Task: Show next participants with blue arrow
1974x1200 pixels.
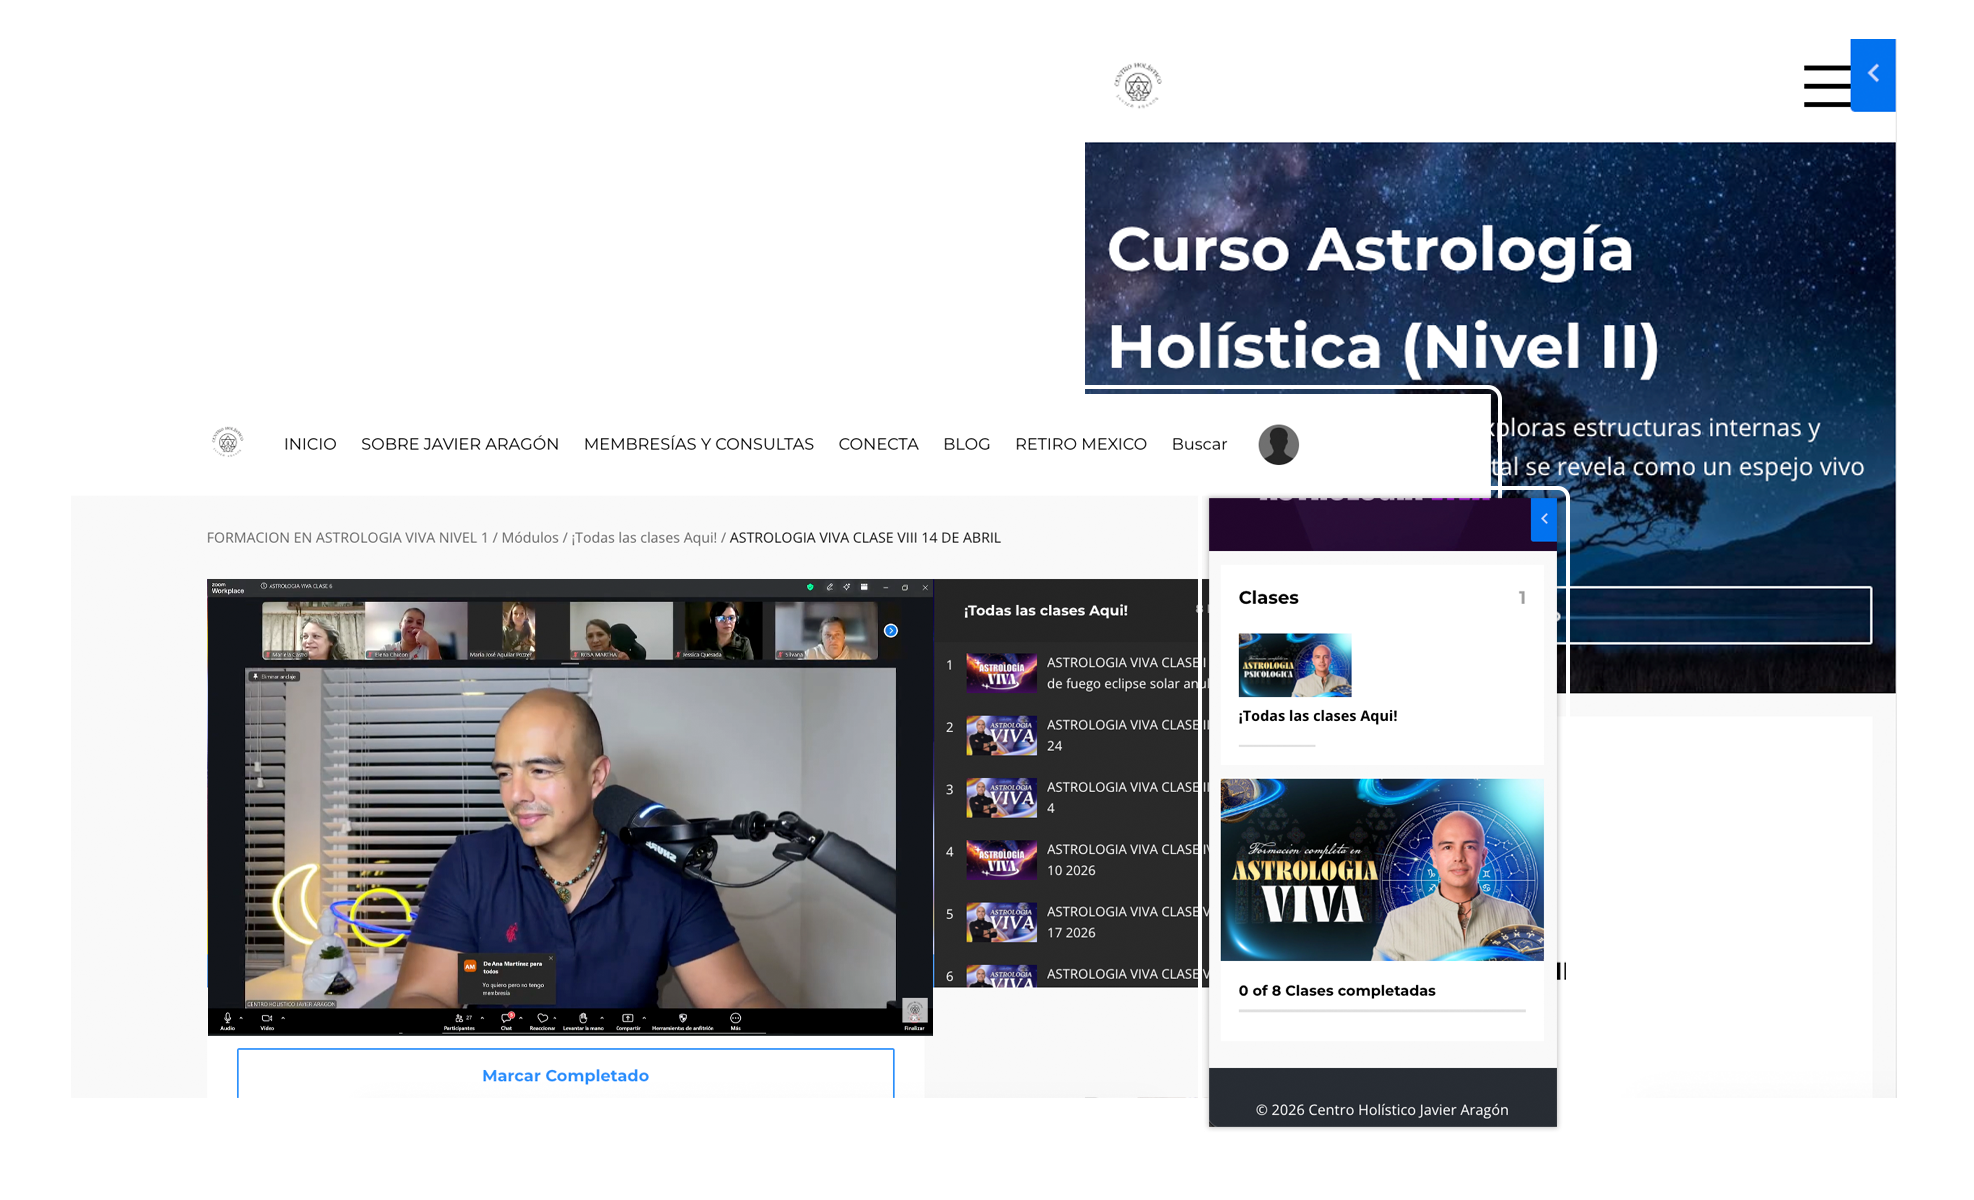Action: click(x=891, y=631)
